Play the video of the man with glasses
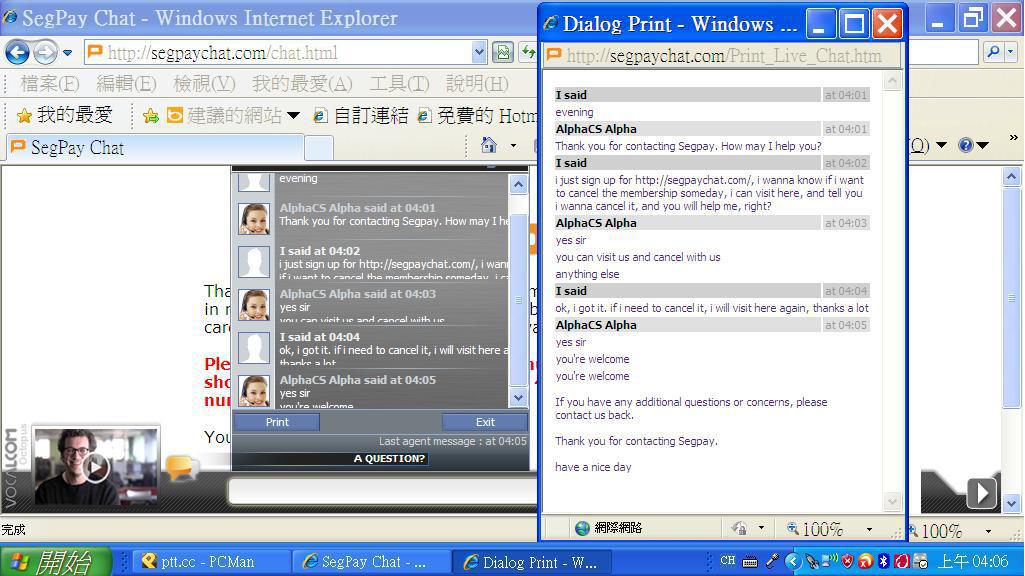1025x576 pixels. [x=96, y=467]
